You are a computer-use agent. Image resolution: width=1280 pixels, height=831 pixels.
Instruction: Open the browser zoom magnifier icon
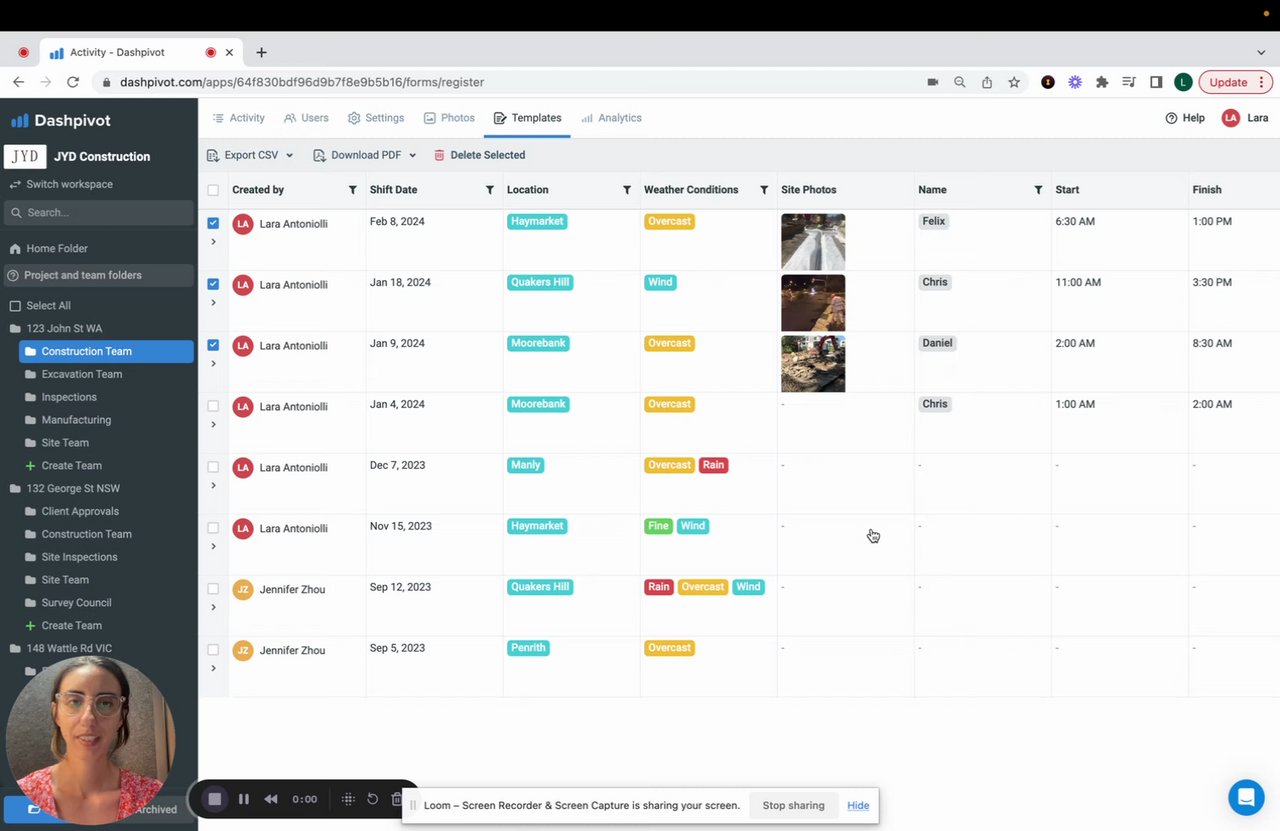(960, 82)
